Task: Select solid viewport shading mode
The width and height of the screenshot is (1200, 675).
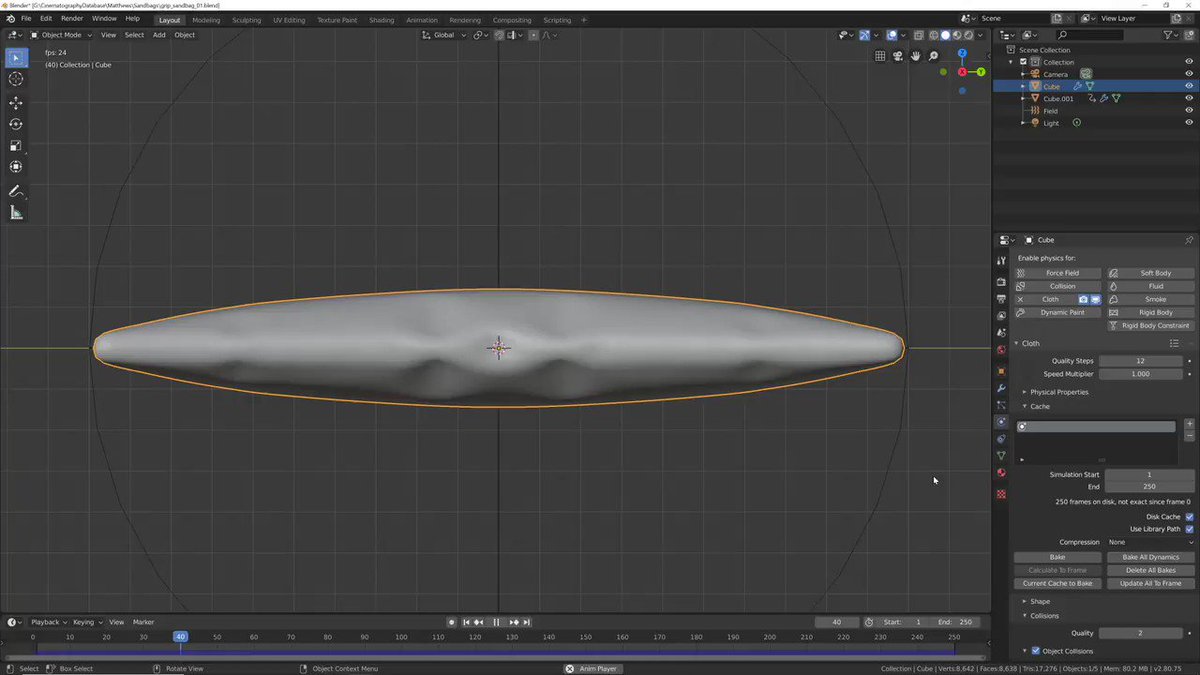Action: tap(945, 35)
